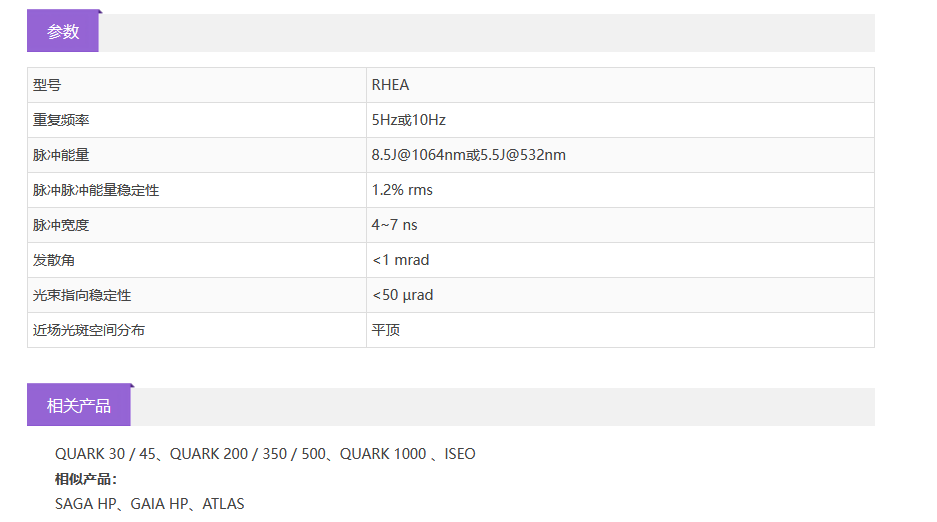Select the 相似产品 heading text
Image resolution: width=937 pixels, height=522 pixels.
click(x=86, y=479)
